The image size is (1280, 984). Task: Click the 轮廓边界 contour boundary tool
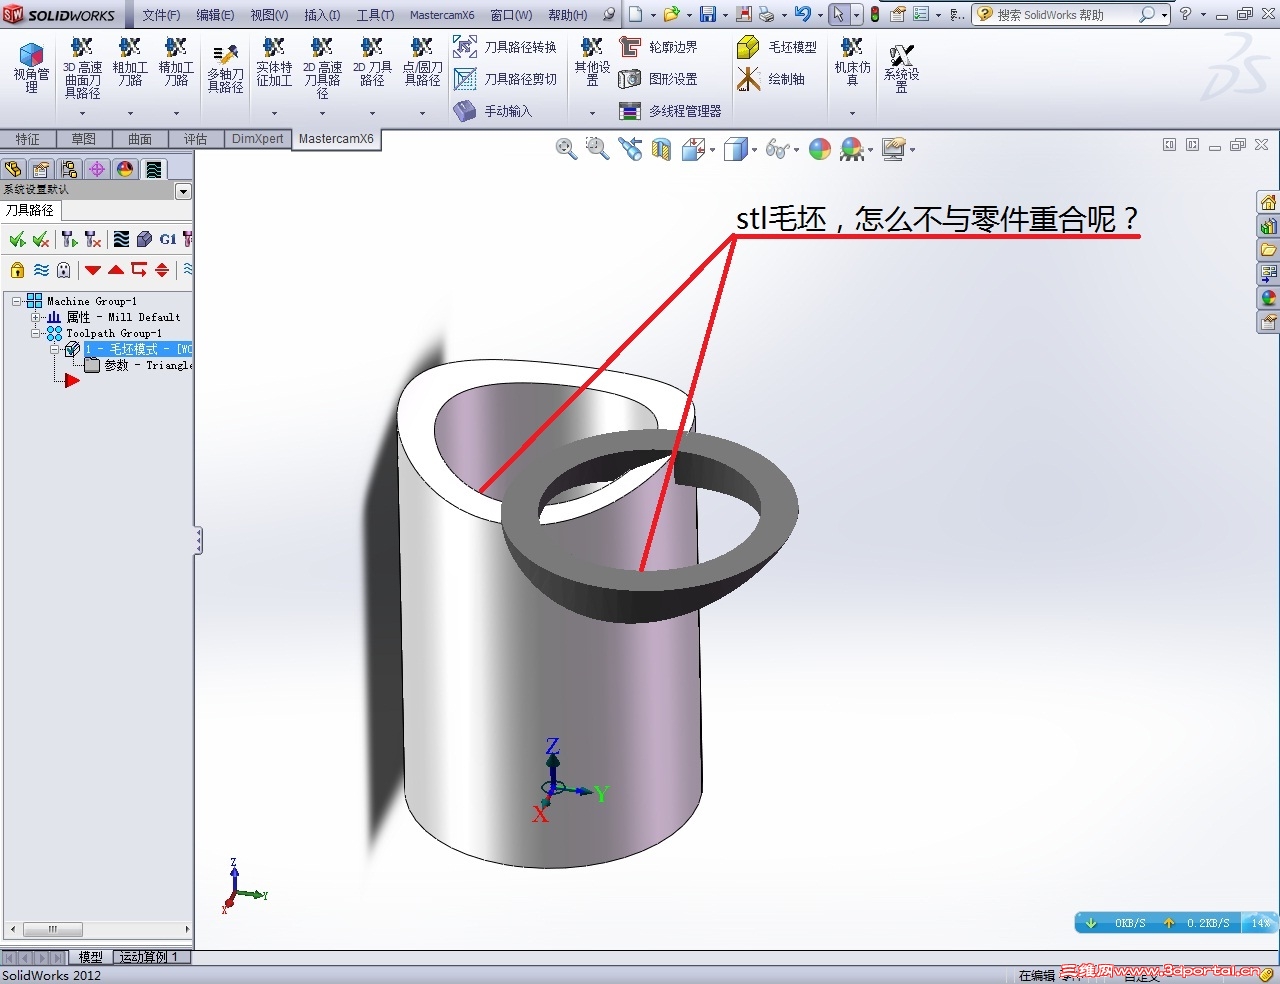point(658,47)
